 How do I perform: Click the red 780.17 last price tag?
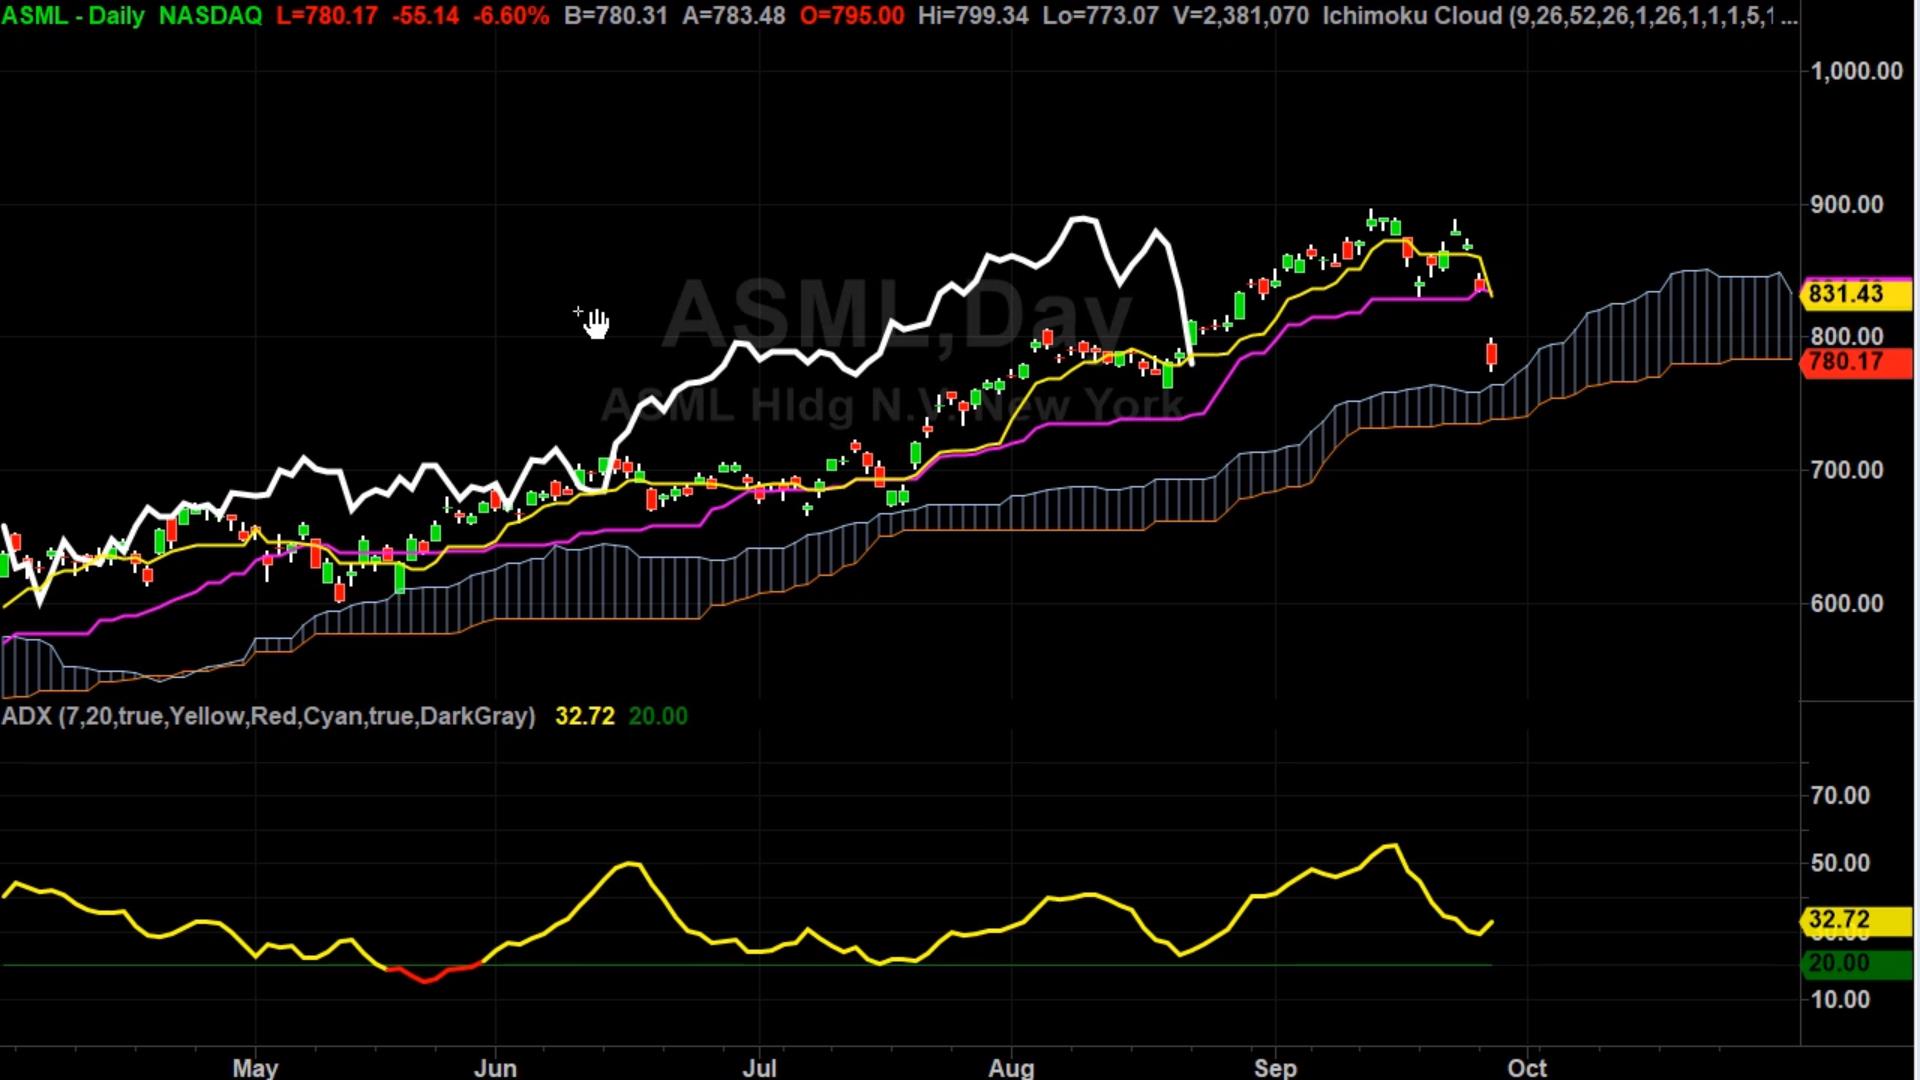pyautogui.click(x=1855, y=361)
